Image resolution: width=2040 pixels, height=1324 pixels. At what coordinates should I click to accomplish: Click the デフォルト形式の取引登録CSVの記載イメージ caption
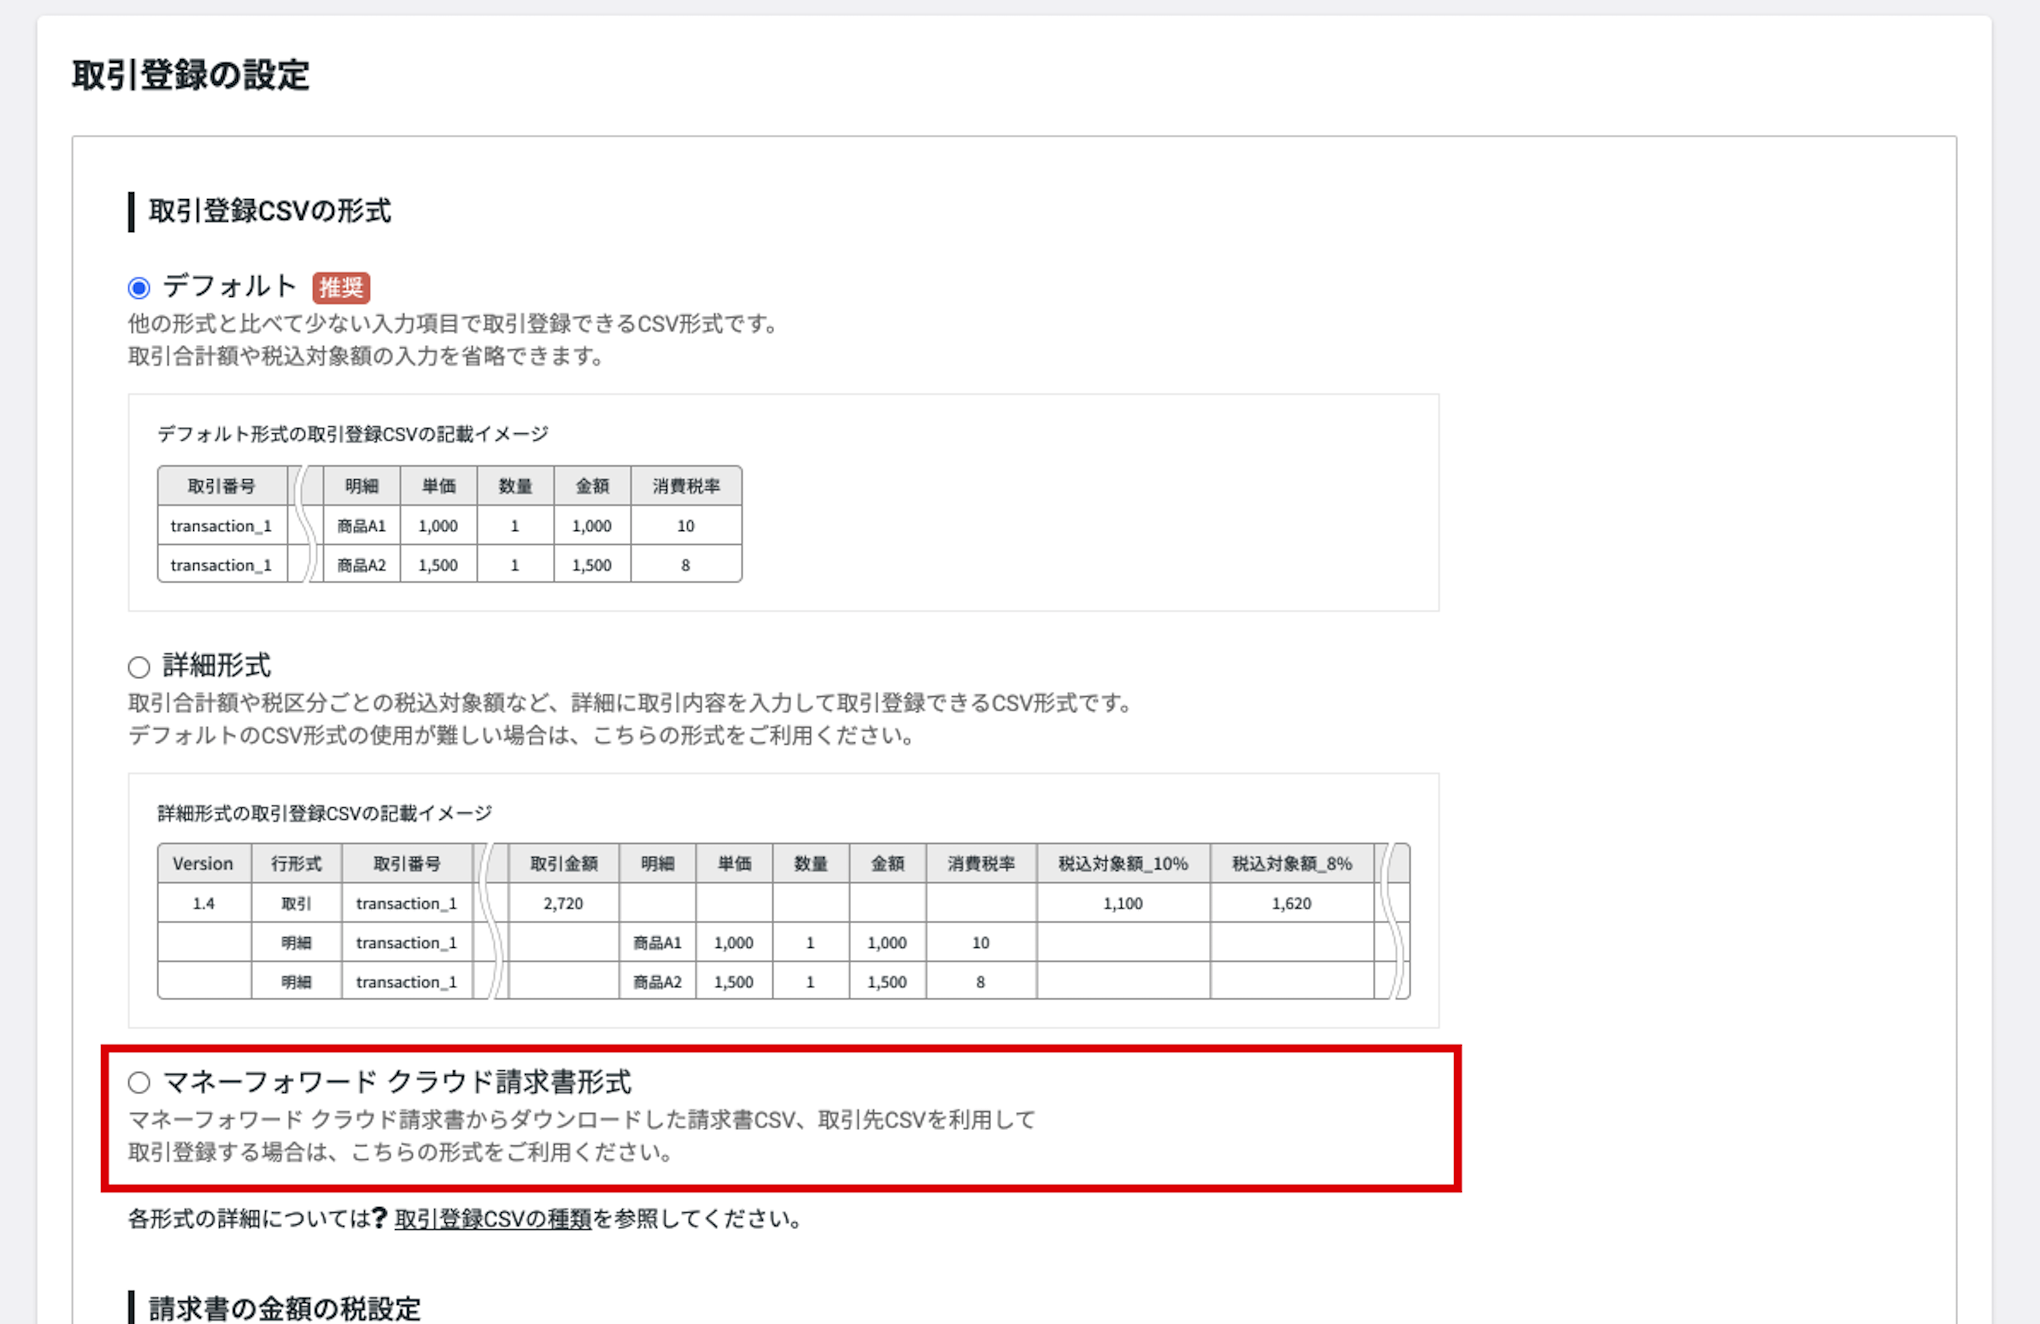point(353,434)
